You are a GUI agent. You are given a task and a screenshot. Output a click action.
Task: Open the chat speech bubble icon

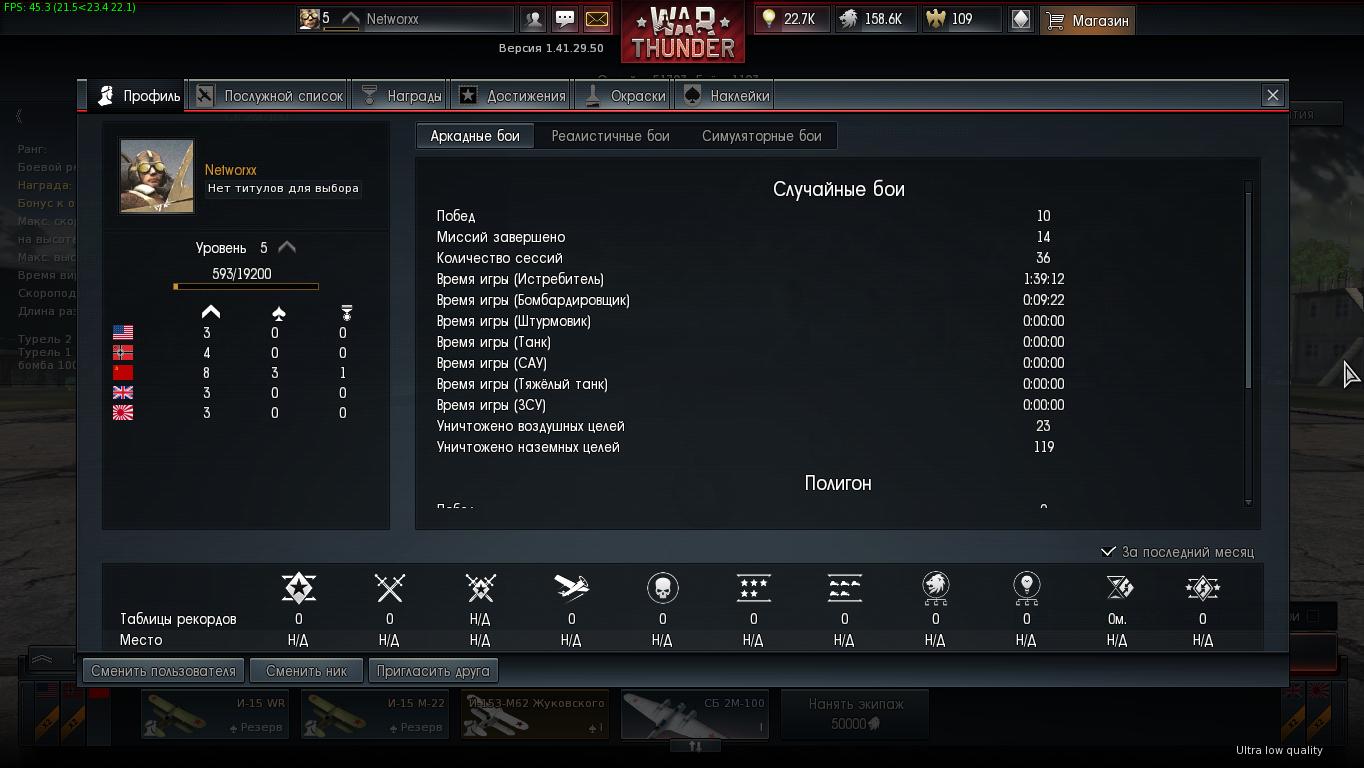pos(565,19)
